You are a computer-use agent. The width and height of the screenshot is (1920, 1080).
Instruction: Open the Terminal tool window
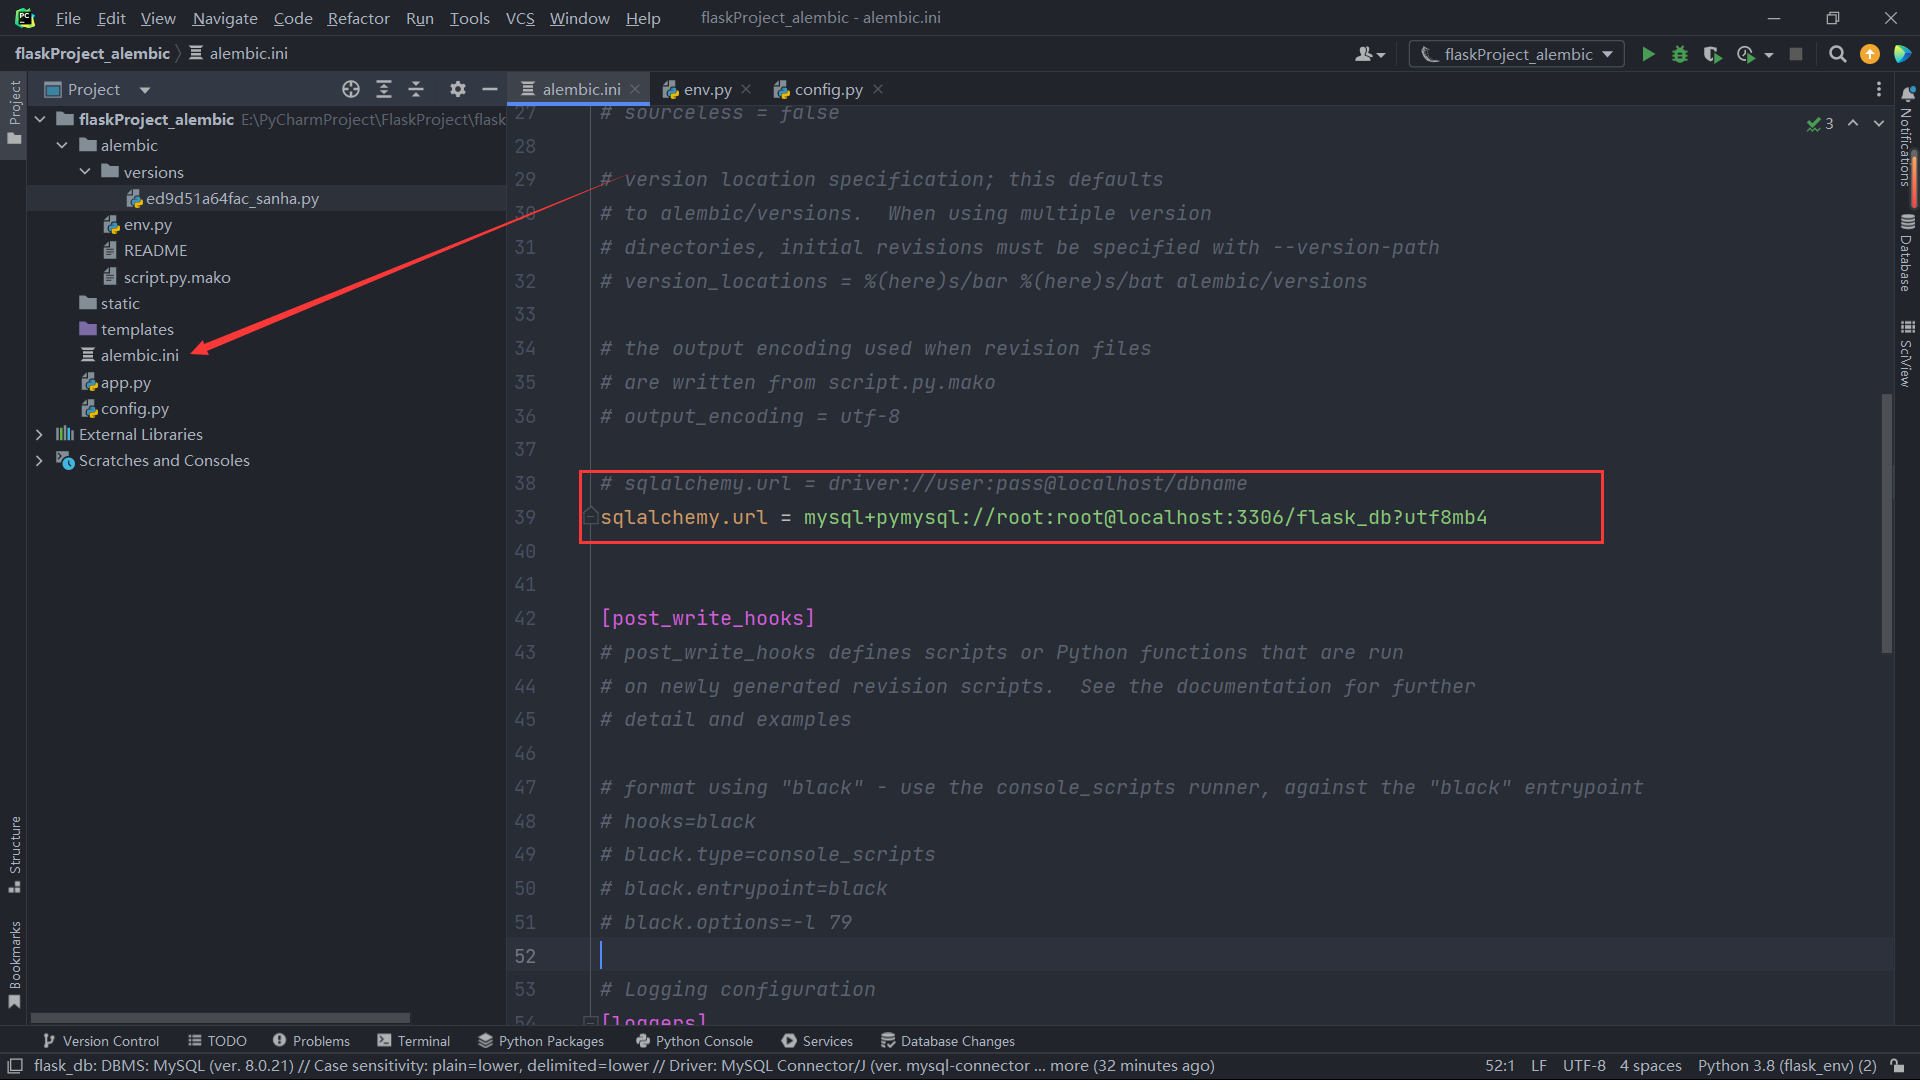(x=413, y=1041)
